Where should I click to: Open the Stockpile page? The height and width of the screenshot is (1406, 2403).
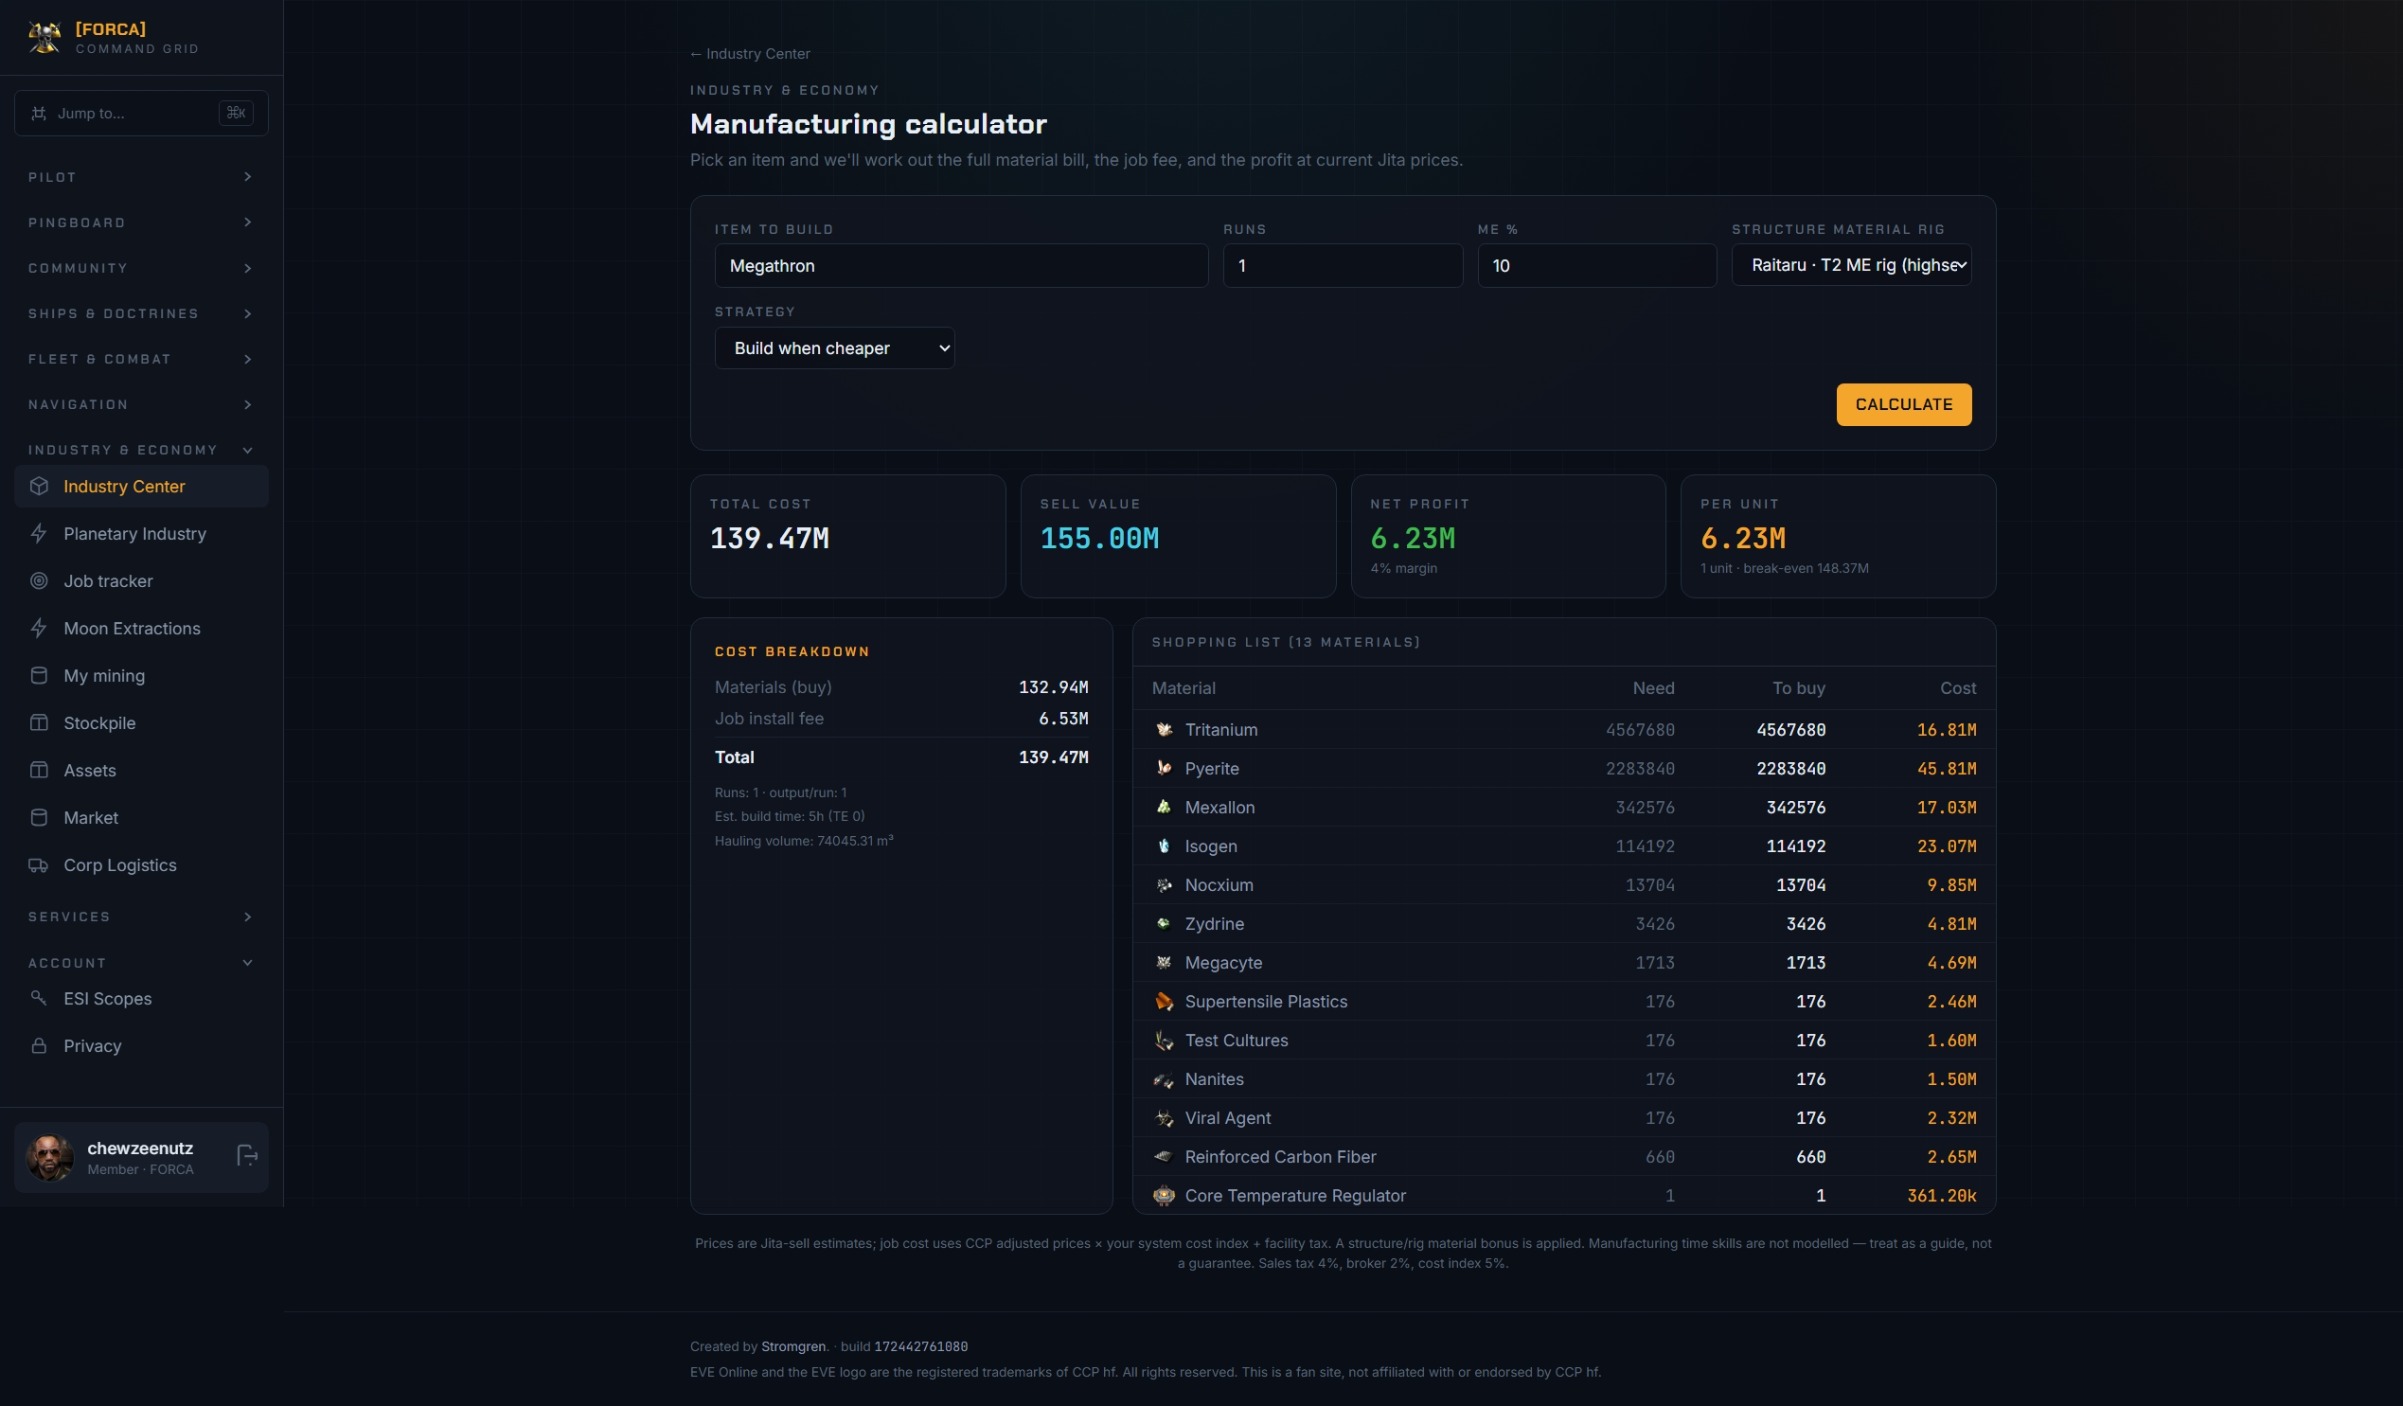click(141, 722)
